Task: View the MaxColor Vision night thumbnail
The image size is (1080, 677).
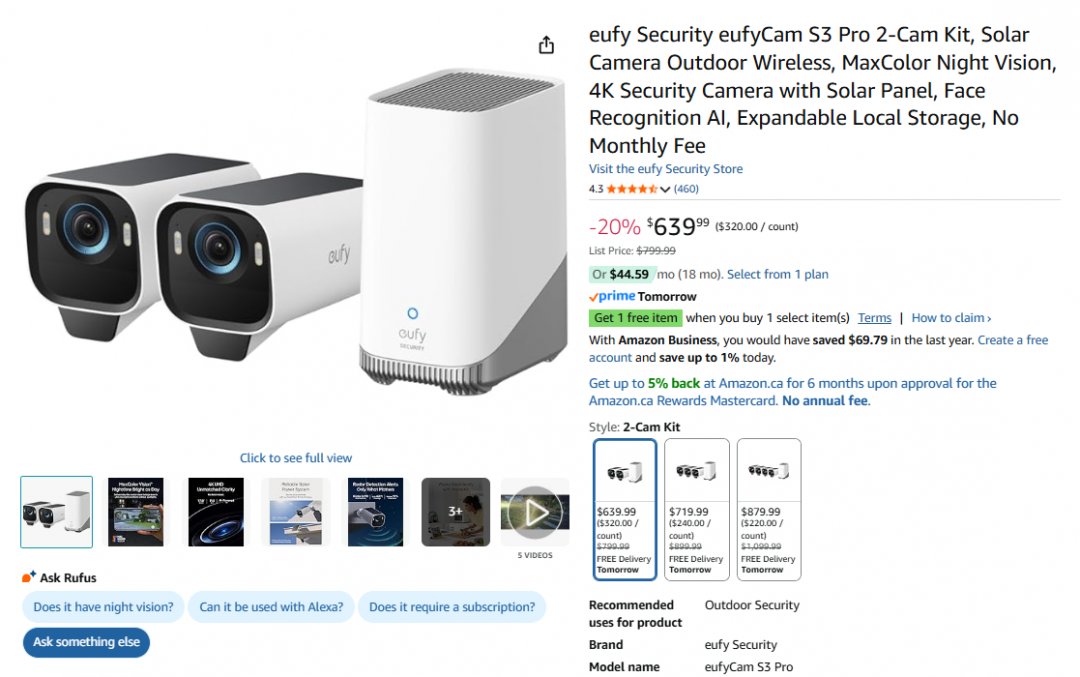Action: 136,512
